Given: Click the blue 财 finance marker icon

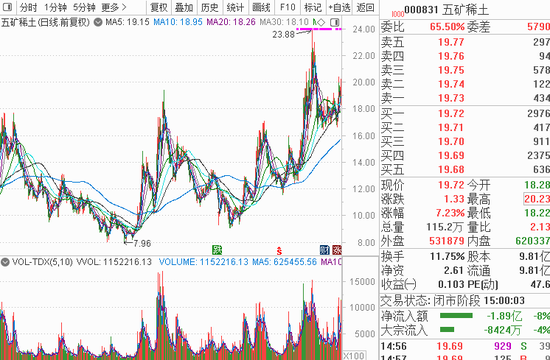Looking at the screenshot, I should [x=325, y=250].
